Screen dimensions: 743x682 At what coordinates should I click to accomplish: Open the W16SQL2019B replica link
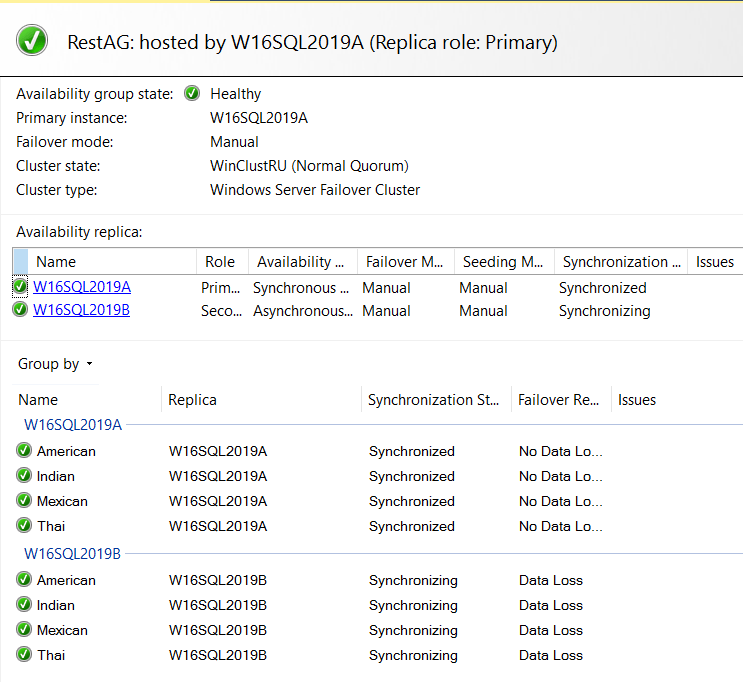click(82, 310)
